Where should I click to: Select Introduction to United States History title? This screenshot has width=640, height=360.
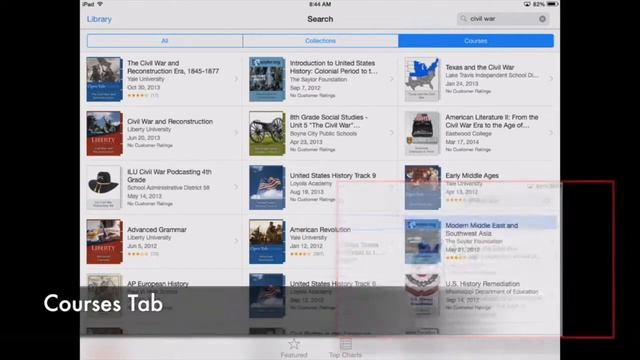tap(333, 67)
